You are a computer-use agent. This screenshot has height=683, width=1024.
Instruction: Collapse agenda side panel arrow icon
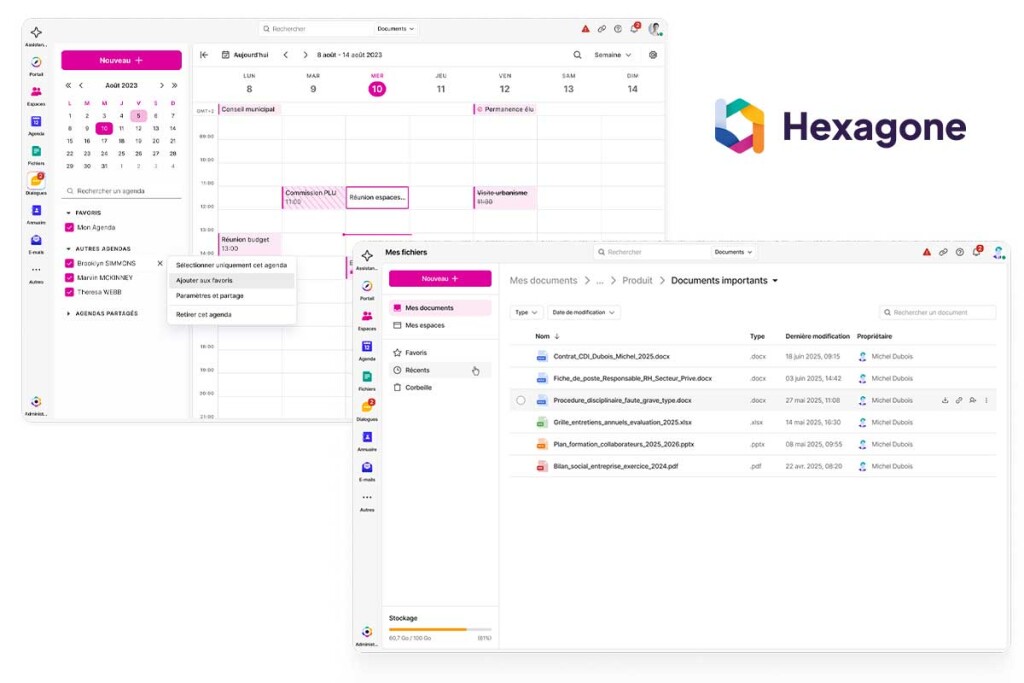click(x=204, y=55)
